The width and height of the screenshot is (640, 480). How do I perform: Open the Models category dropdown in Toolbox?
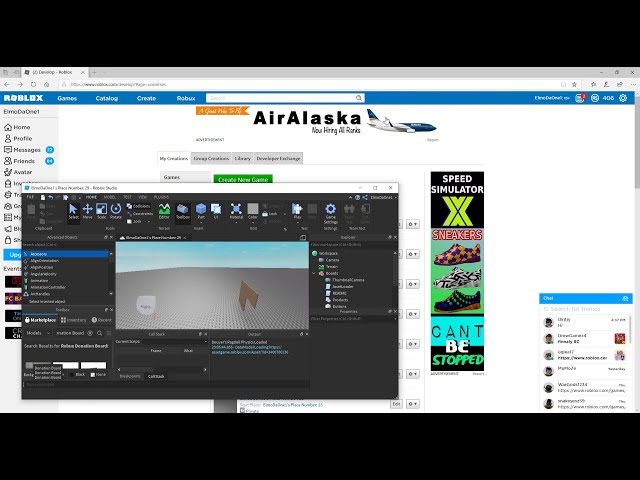pos(38,333)
